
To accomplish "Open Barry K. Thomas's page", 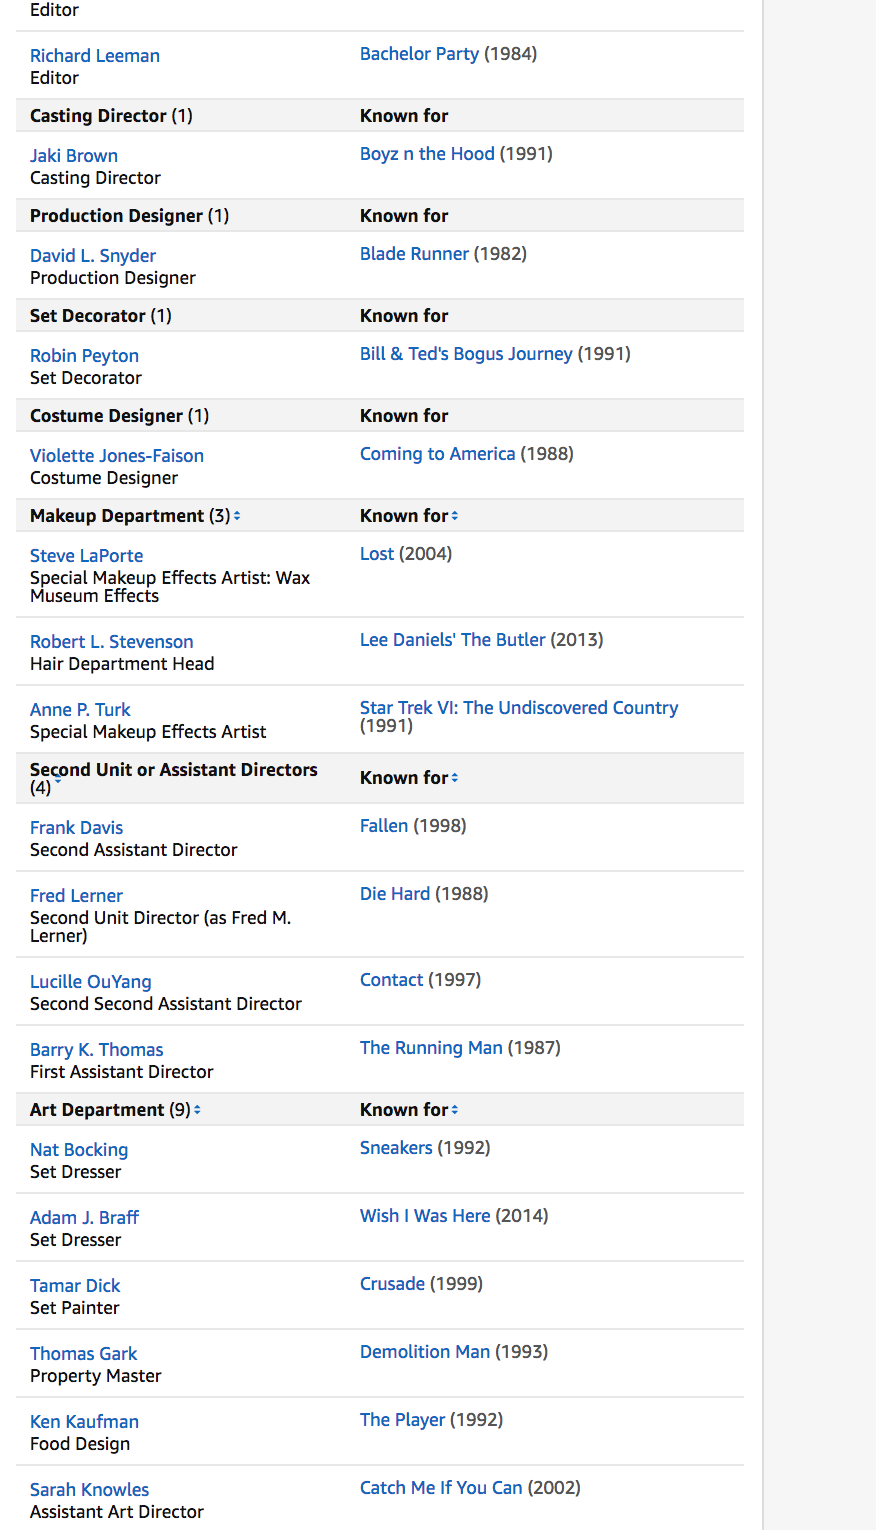I will tap(96, 1050).
